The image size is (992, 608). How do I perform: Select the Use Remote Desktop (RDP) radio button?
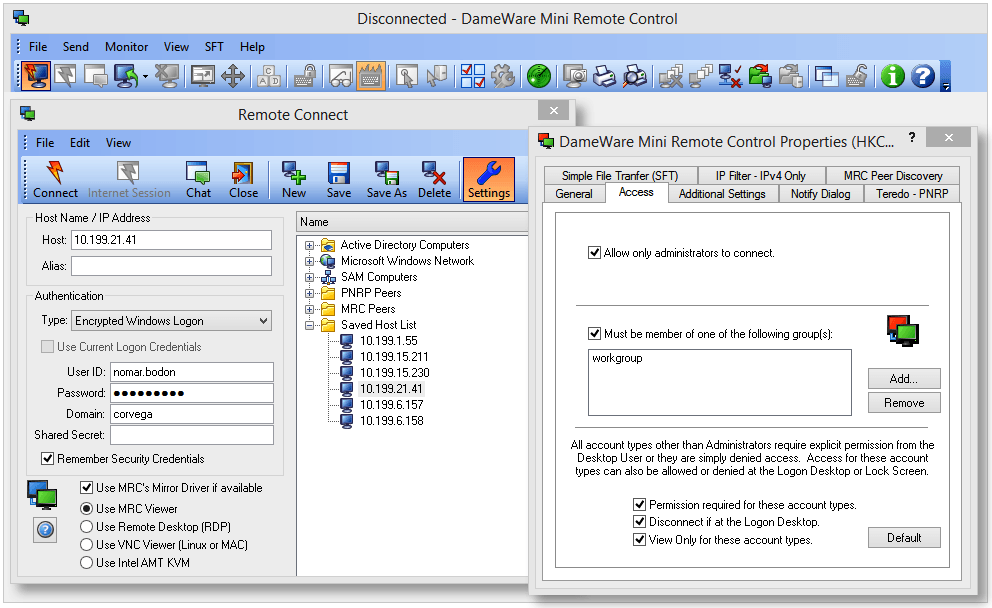(86, 527)
